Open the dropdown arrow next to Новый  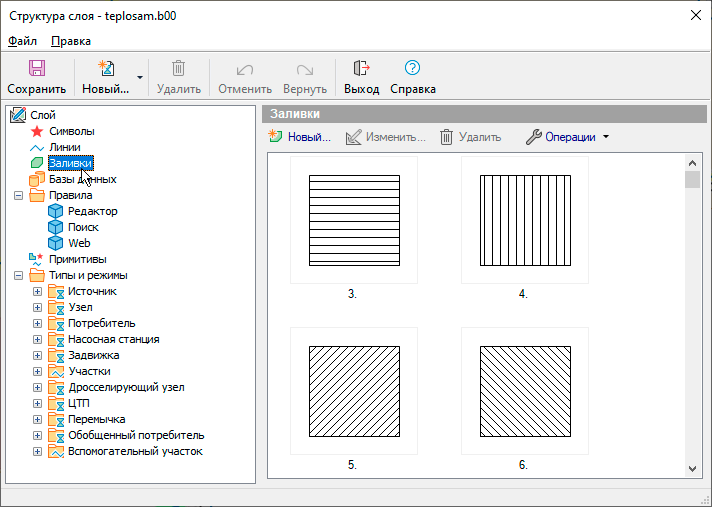pos(140,77)
